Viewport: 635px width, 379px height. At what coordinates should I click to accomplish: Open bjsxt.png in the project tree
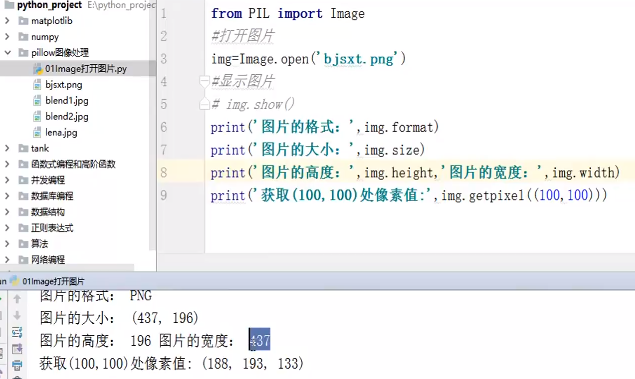point(58,85)
